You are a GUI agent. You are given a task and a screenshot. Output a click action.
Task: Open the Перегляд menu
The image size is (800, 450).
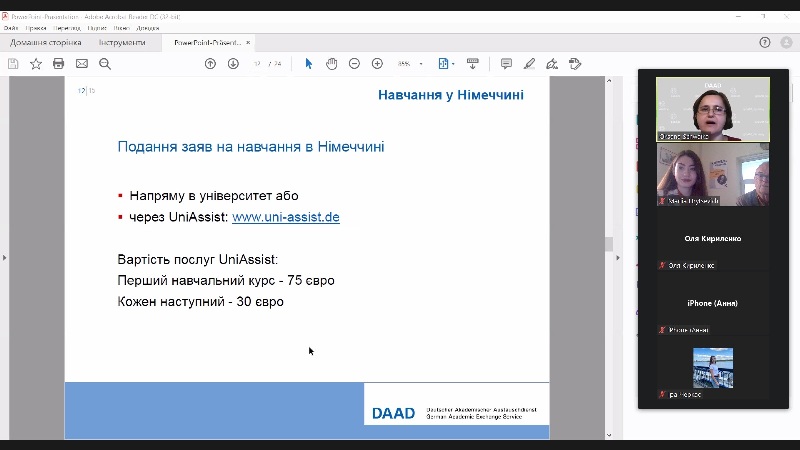coord(67,28)
